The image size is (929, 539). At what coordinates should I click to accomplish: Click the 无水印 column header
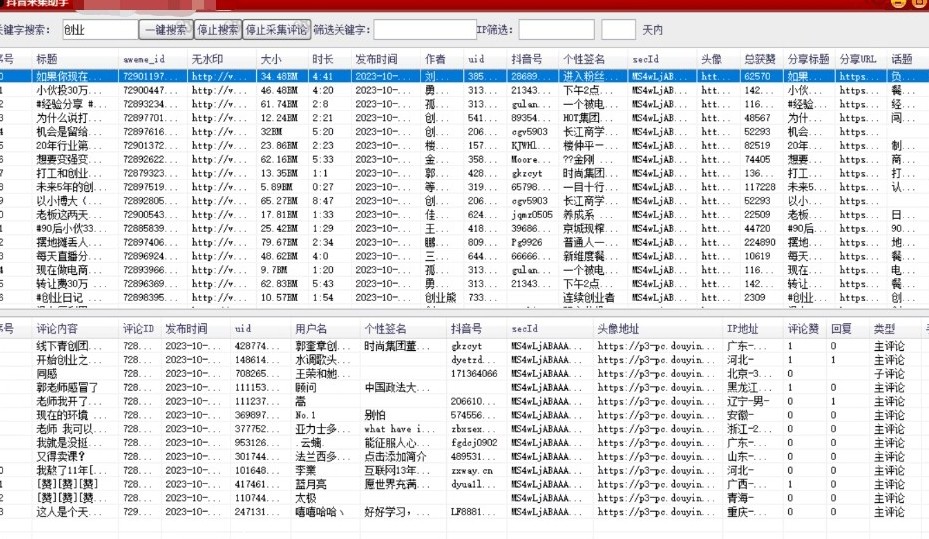tap(207, 59)
